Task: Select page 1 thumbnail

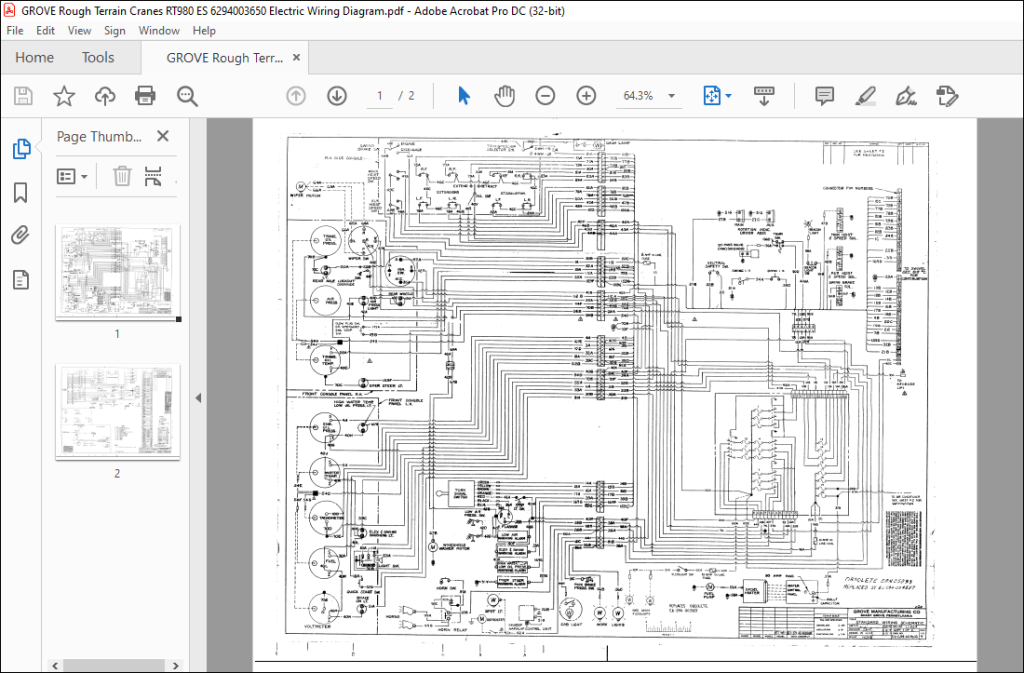Action: pyautogui.click(x=118, y=273)
